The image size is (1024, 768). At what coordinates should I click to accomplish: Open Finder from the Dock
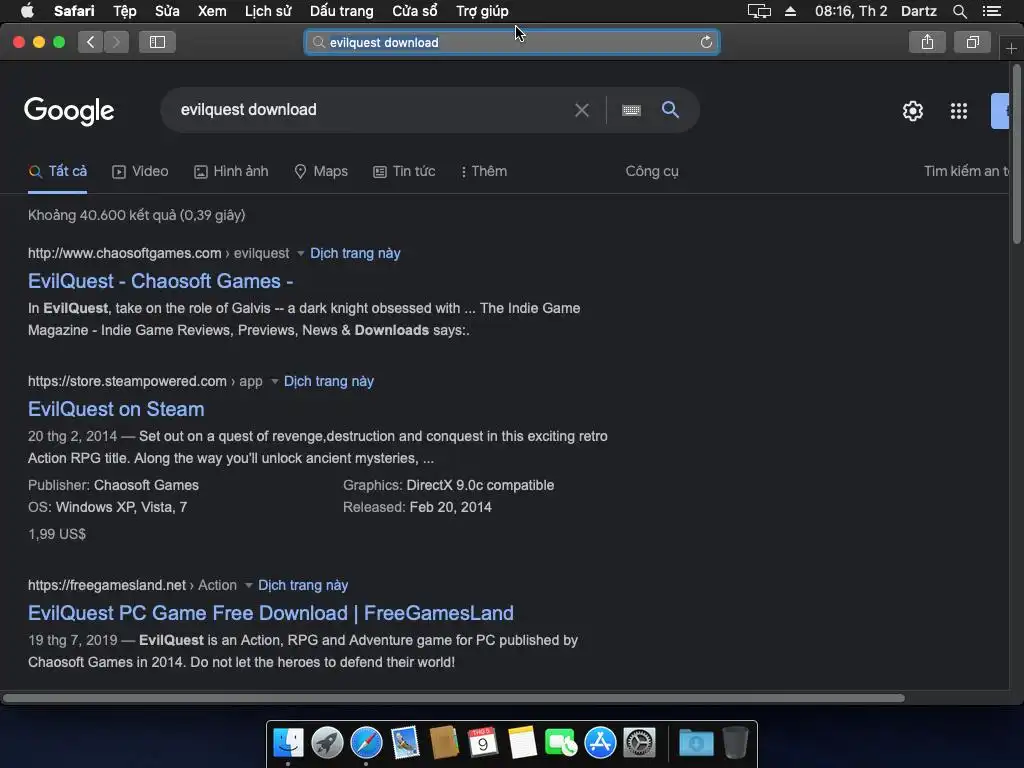click(x=288, y=743)
